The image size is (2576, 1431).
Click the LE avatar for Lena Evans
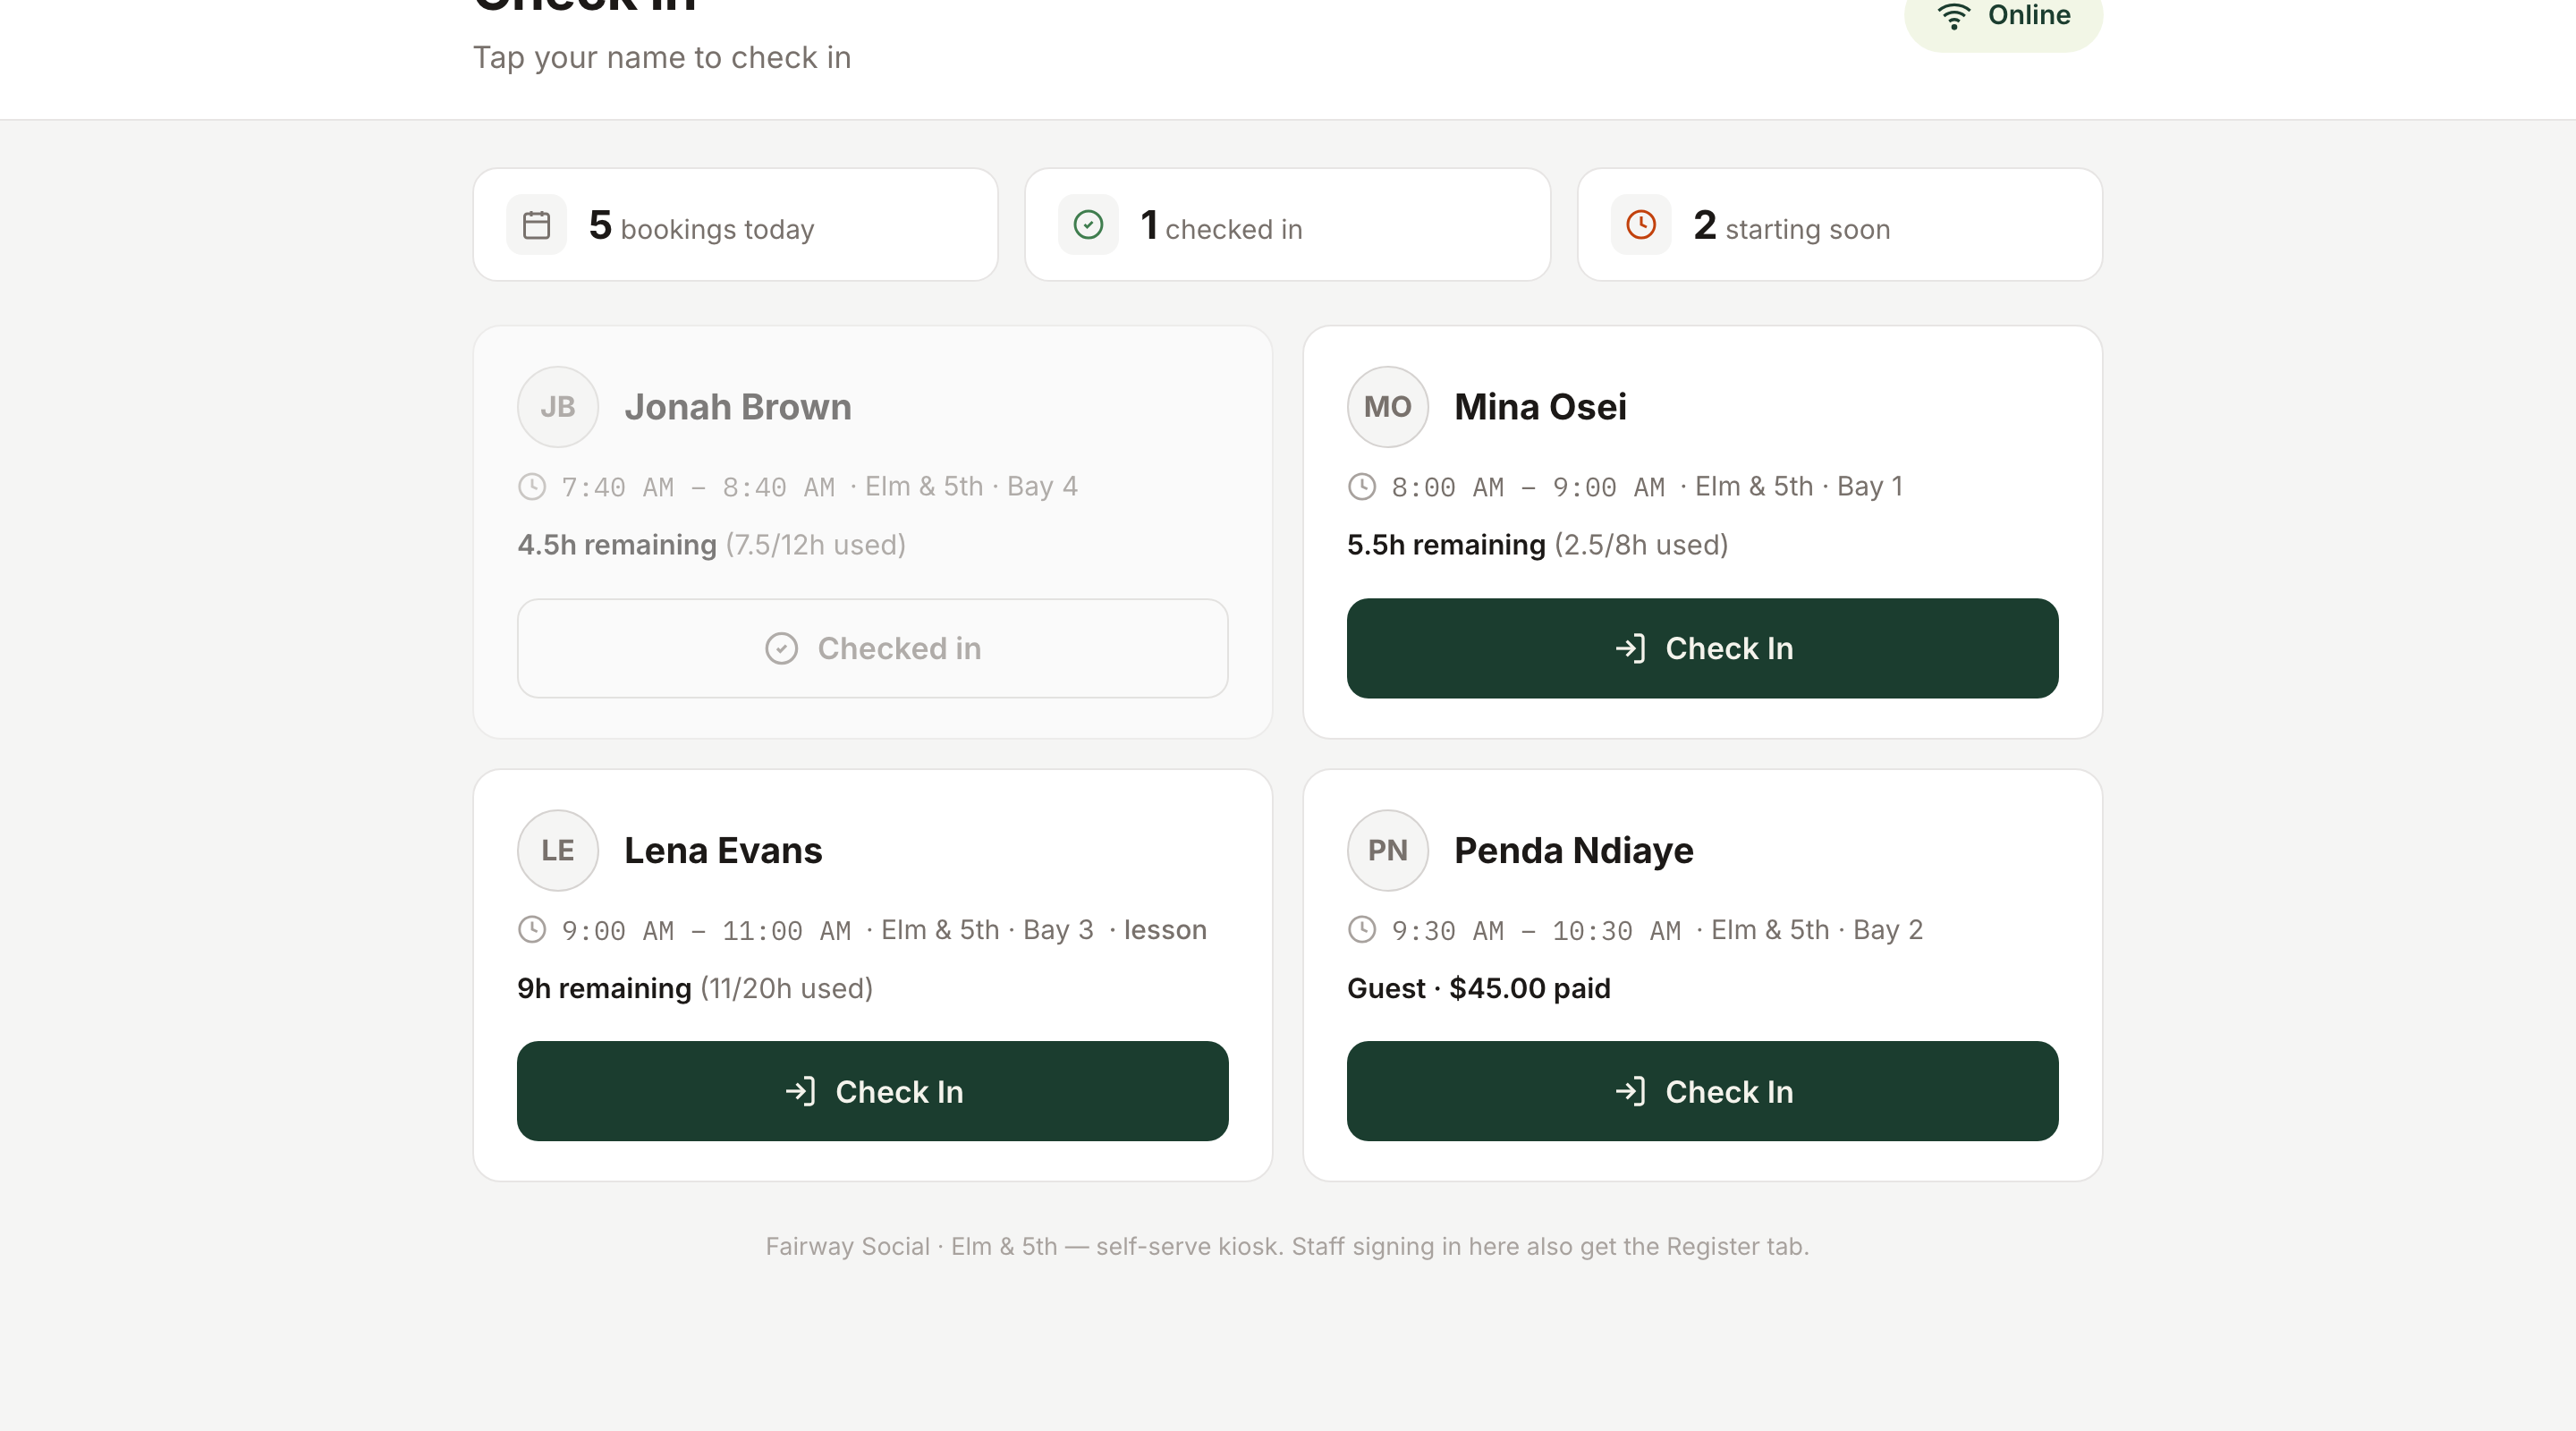click(x=558, y=850)
